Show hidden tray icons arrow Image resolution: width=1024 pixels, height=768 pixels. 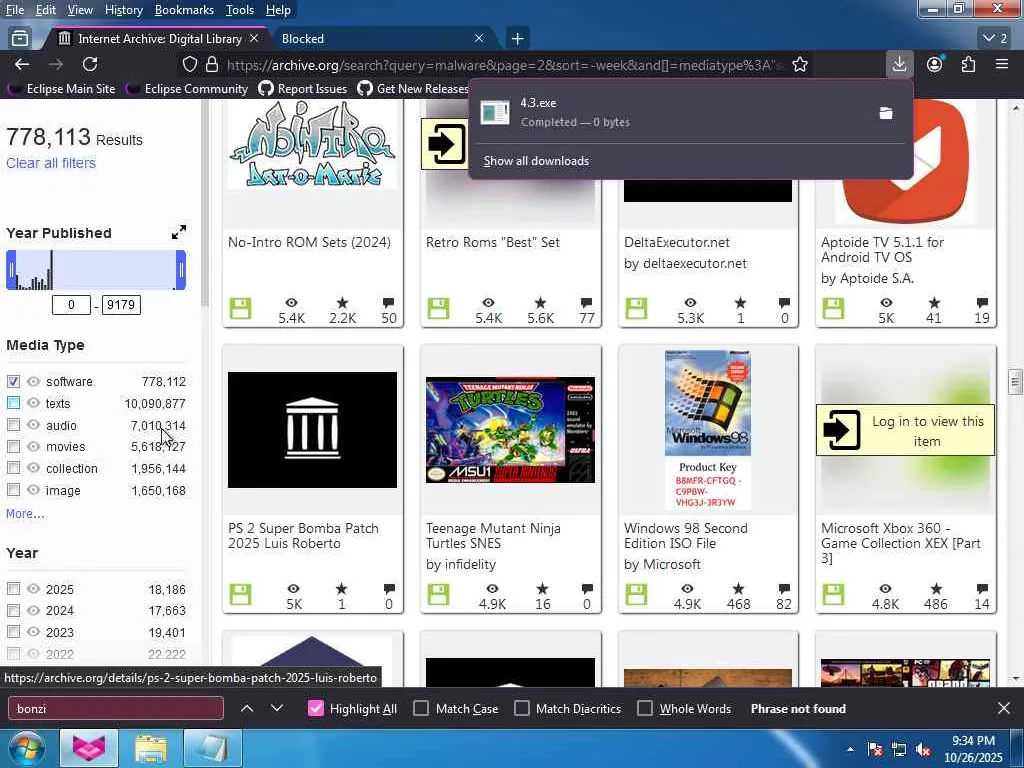(850, 750)
